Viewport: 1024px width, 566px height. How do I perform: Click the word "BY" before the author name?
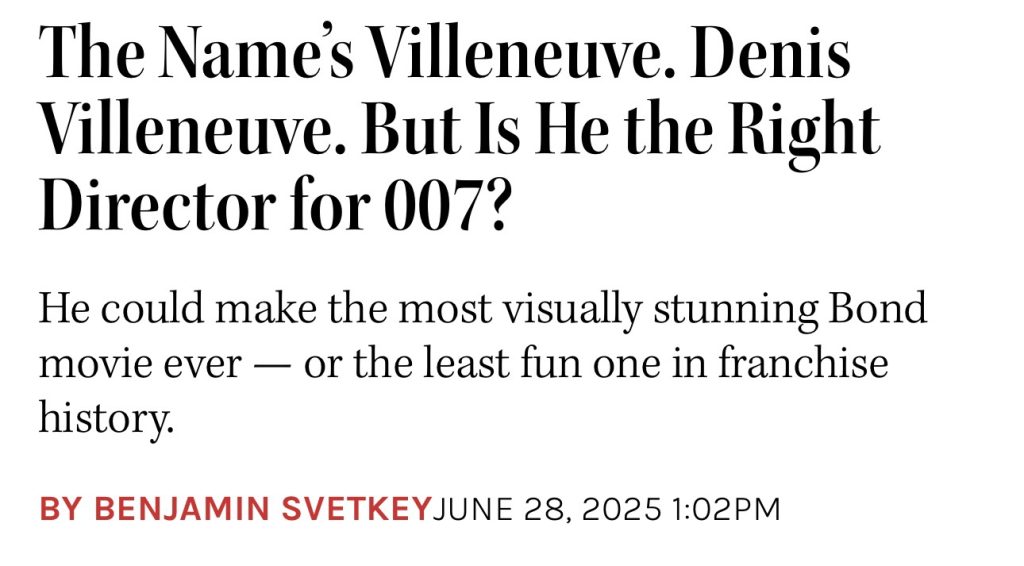pos(60,509)
